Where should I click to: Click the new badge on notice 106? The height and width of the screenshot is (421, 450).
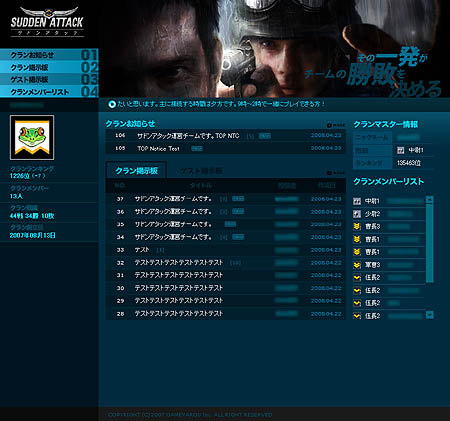pyautogui.click(x=265, y=136)
